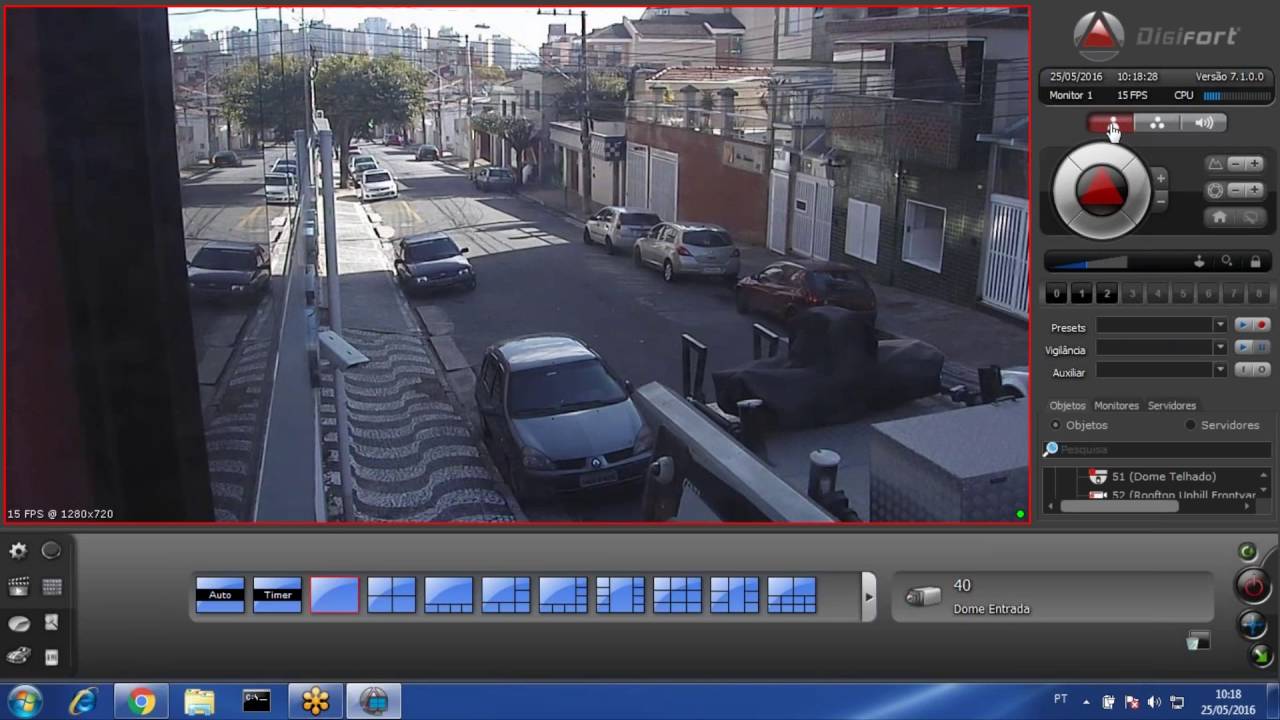The height and width of the screenshot is (720, 1280).
Task: Select preset number 2
Action: (1107, 294)
